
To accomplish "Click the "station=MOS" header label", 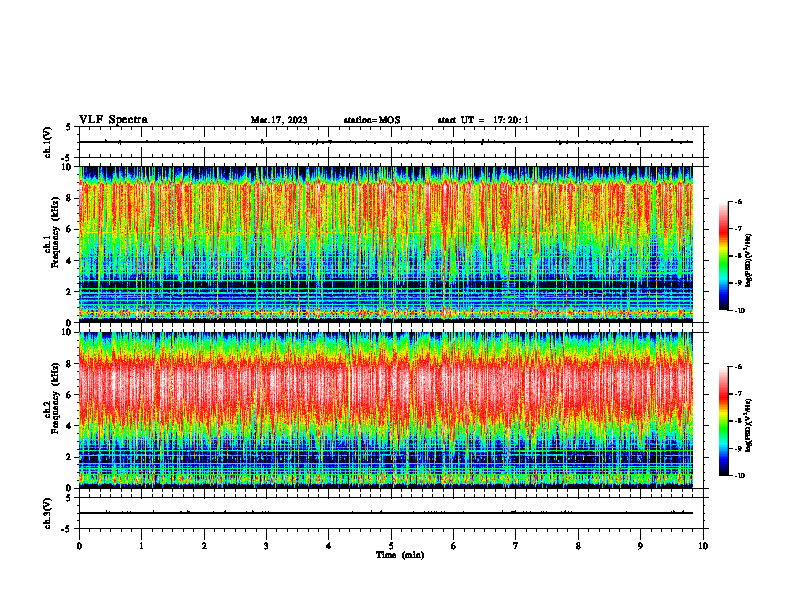I will [372, 120].
